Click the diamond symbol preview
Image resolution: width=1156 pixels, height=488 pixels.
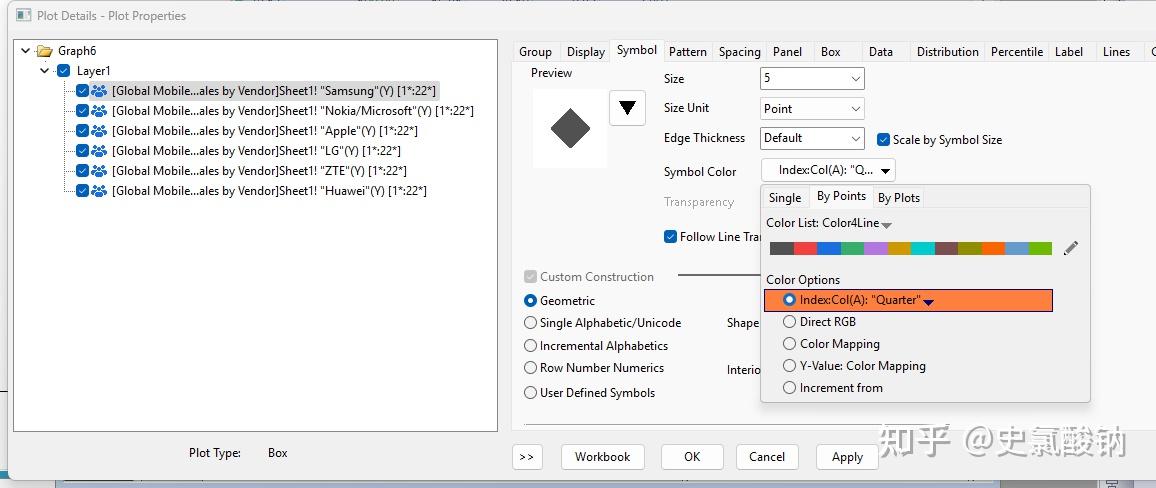570,129
